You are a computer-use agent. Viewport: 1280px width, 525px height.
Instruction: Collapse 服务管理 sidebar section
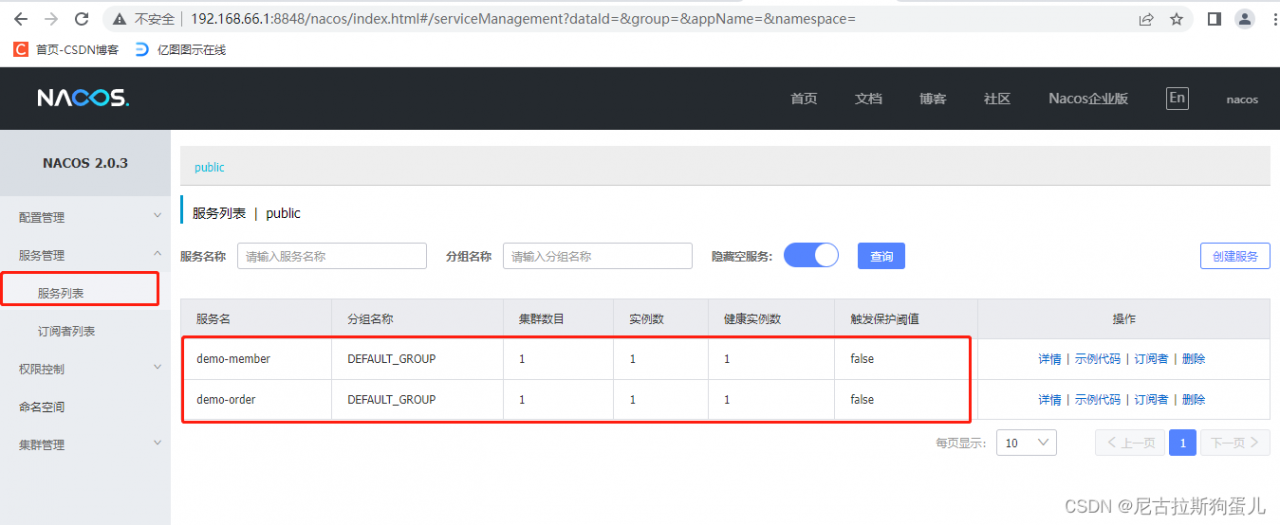(85, 255)
